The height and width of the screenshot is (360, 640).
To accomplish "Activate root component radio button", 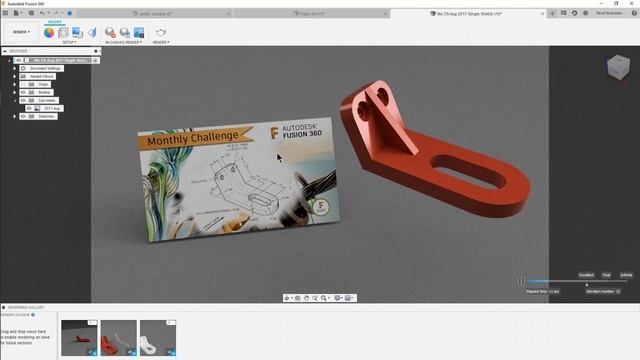I will coord(95,60).
